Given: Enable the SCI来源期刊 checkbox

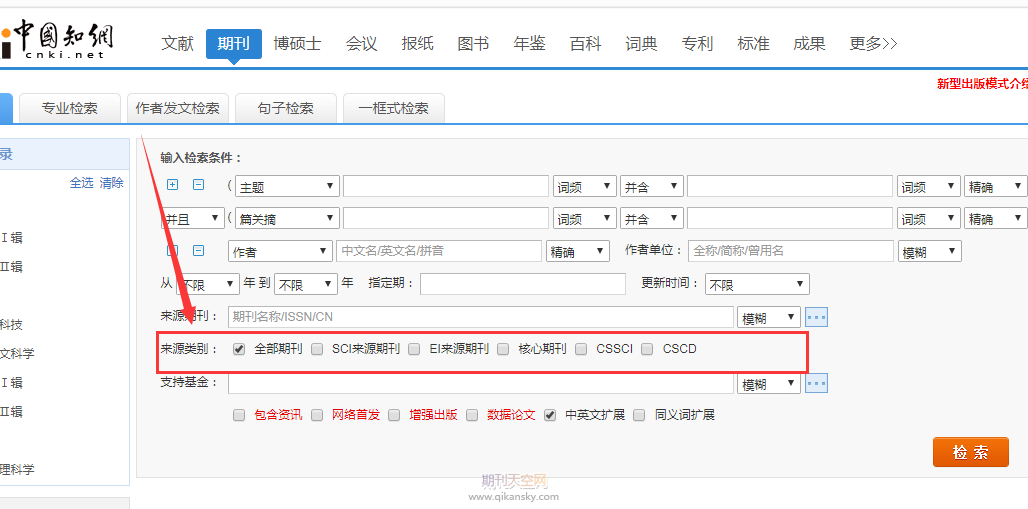Looking at the screenshot, I should [x=317, y=349].
